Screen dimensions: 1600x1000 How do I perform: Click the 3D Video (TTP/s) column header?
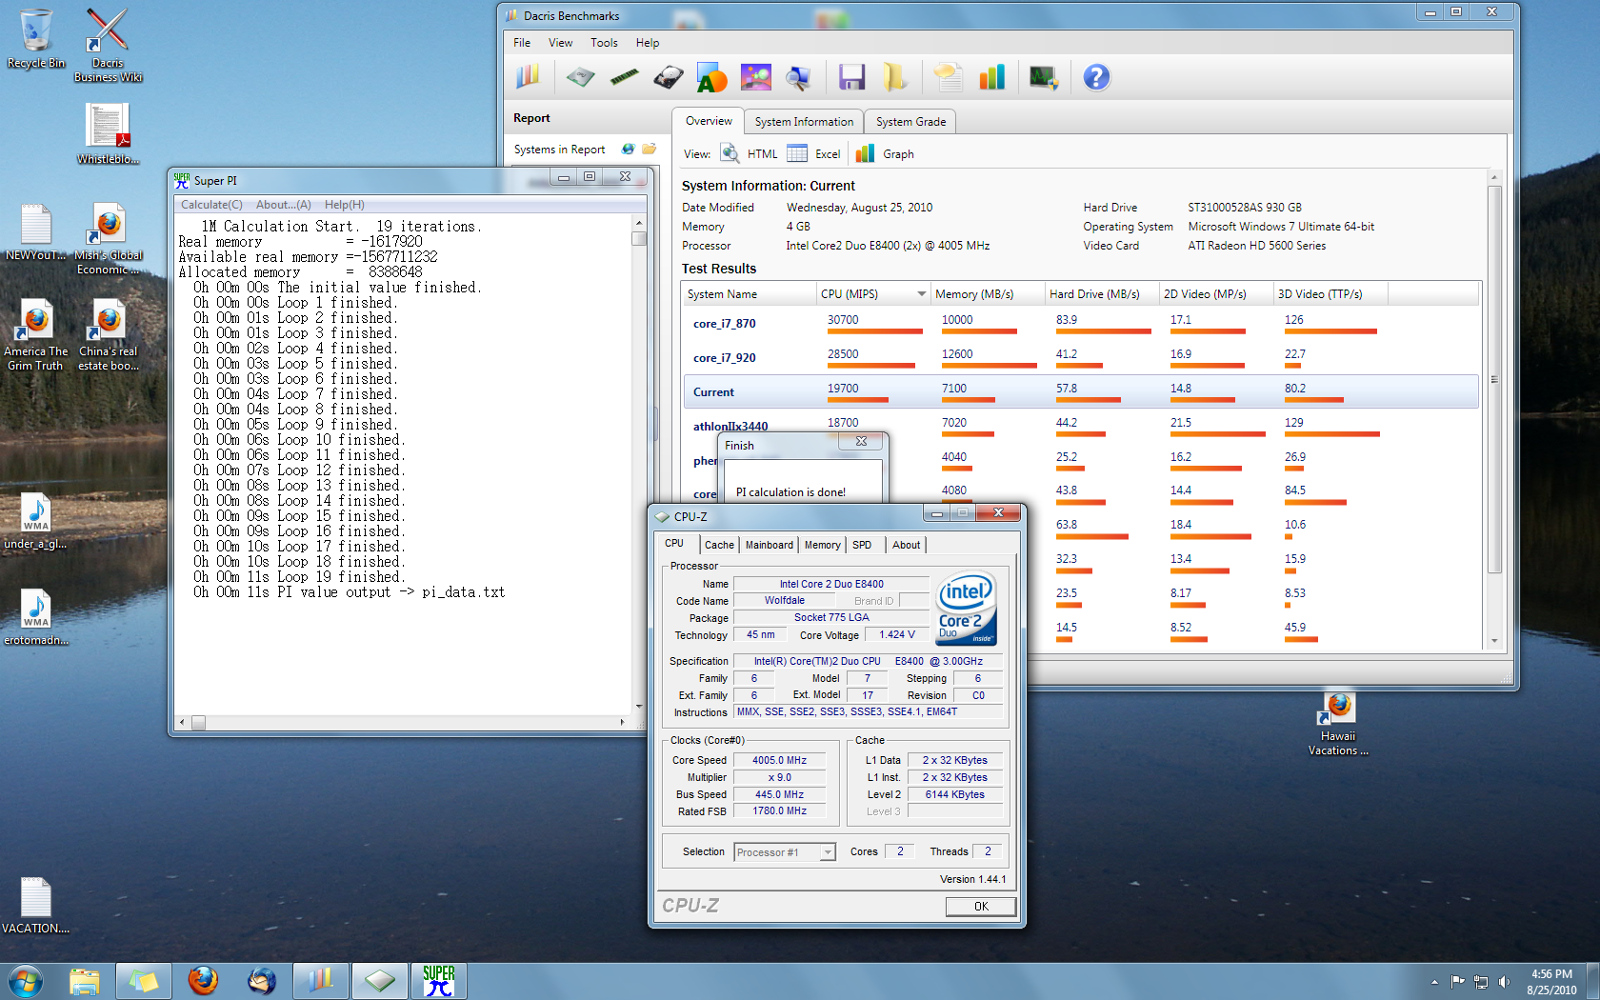point(1330,294)
